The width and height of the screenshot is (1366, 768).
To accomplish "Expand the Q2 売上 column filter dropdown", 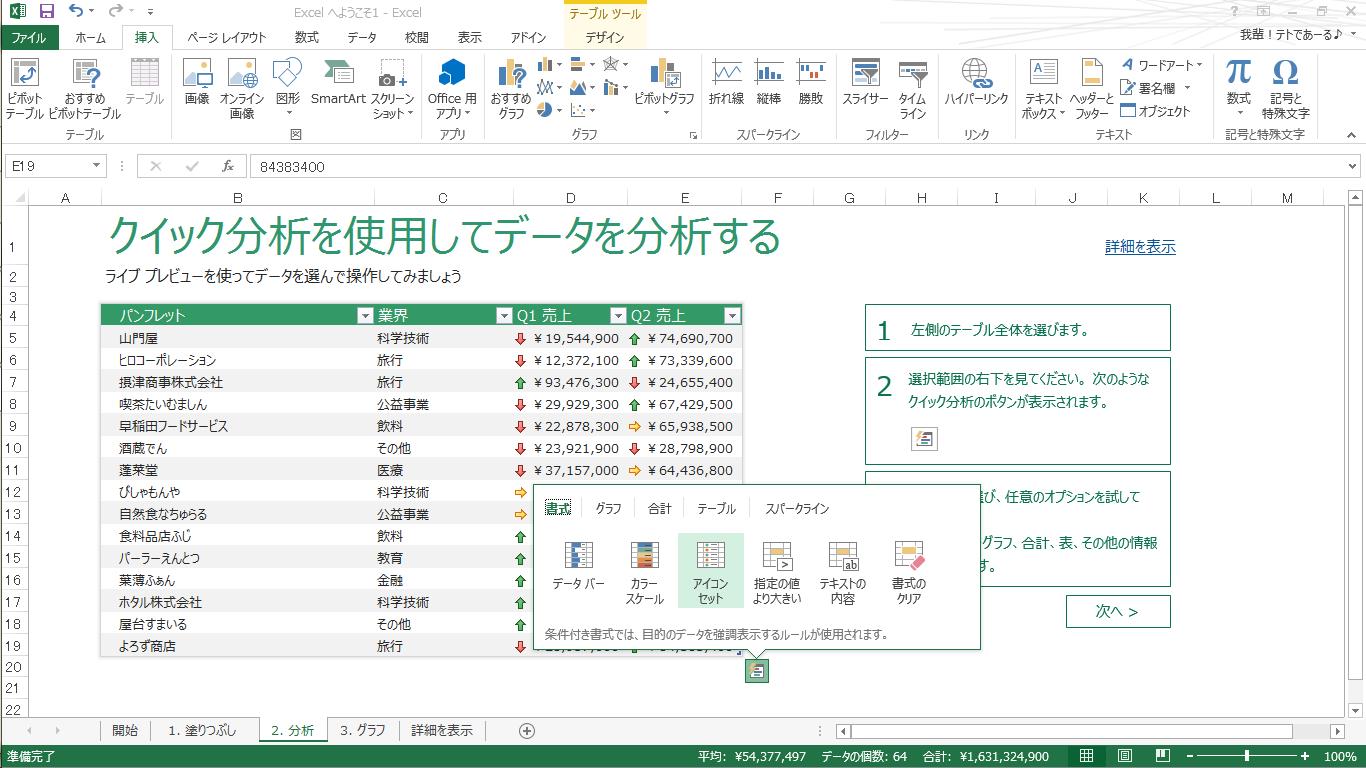I will coord(732,316).
